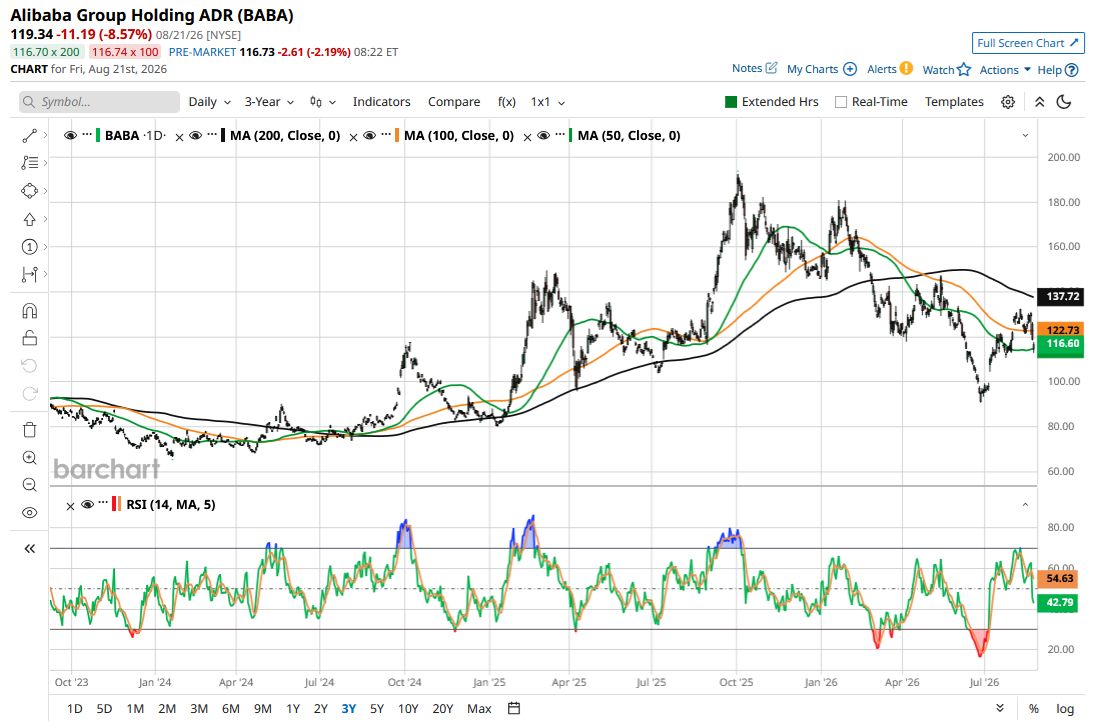
Task: Enable the Real-Time checkbox
Action: click(841, 102)
